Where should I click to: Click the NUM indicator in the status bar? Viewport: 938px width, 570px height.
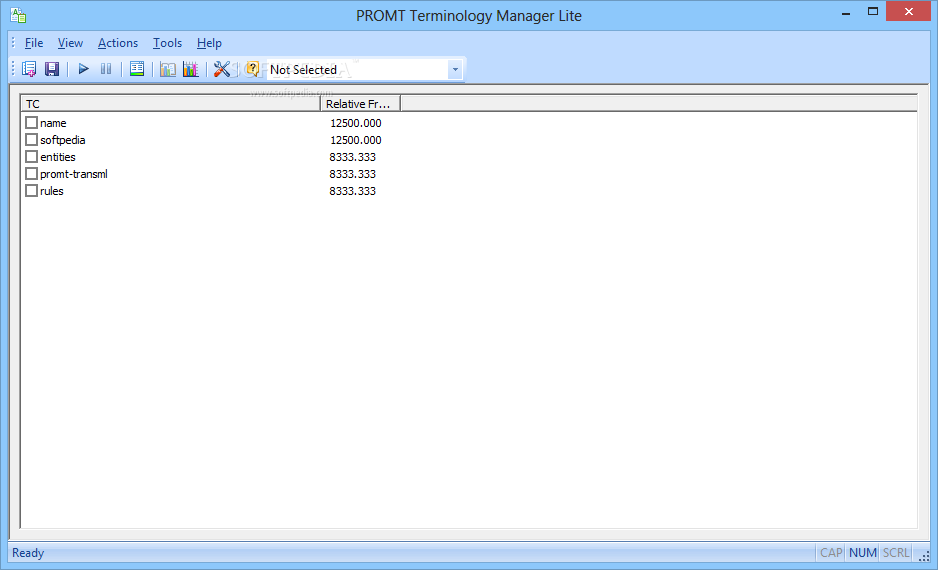point(863,553)
